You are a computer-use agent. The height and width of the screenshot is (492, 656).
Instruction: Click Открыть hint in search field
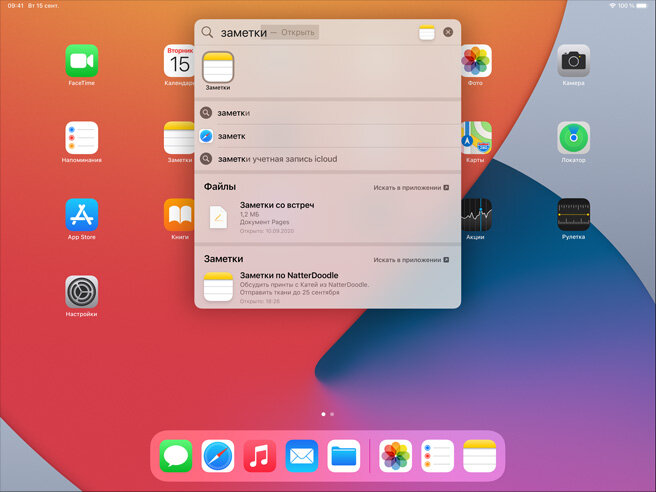click(x=297, y=32)
